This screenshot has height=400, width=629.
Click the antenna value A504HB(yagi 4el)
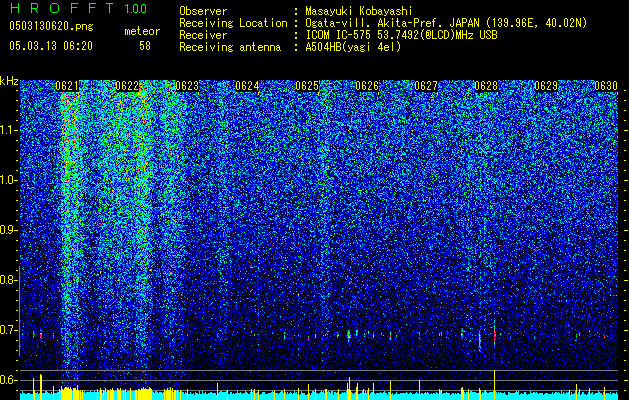353,47
